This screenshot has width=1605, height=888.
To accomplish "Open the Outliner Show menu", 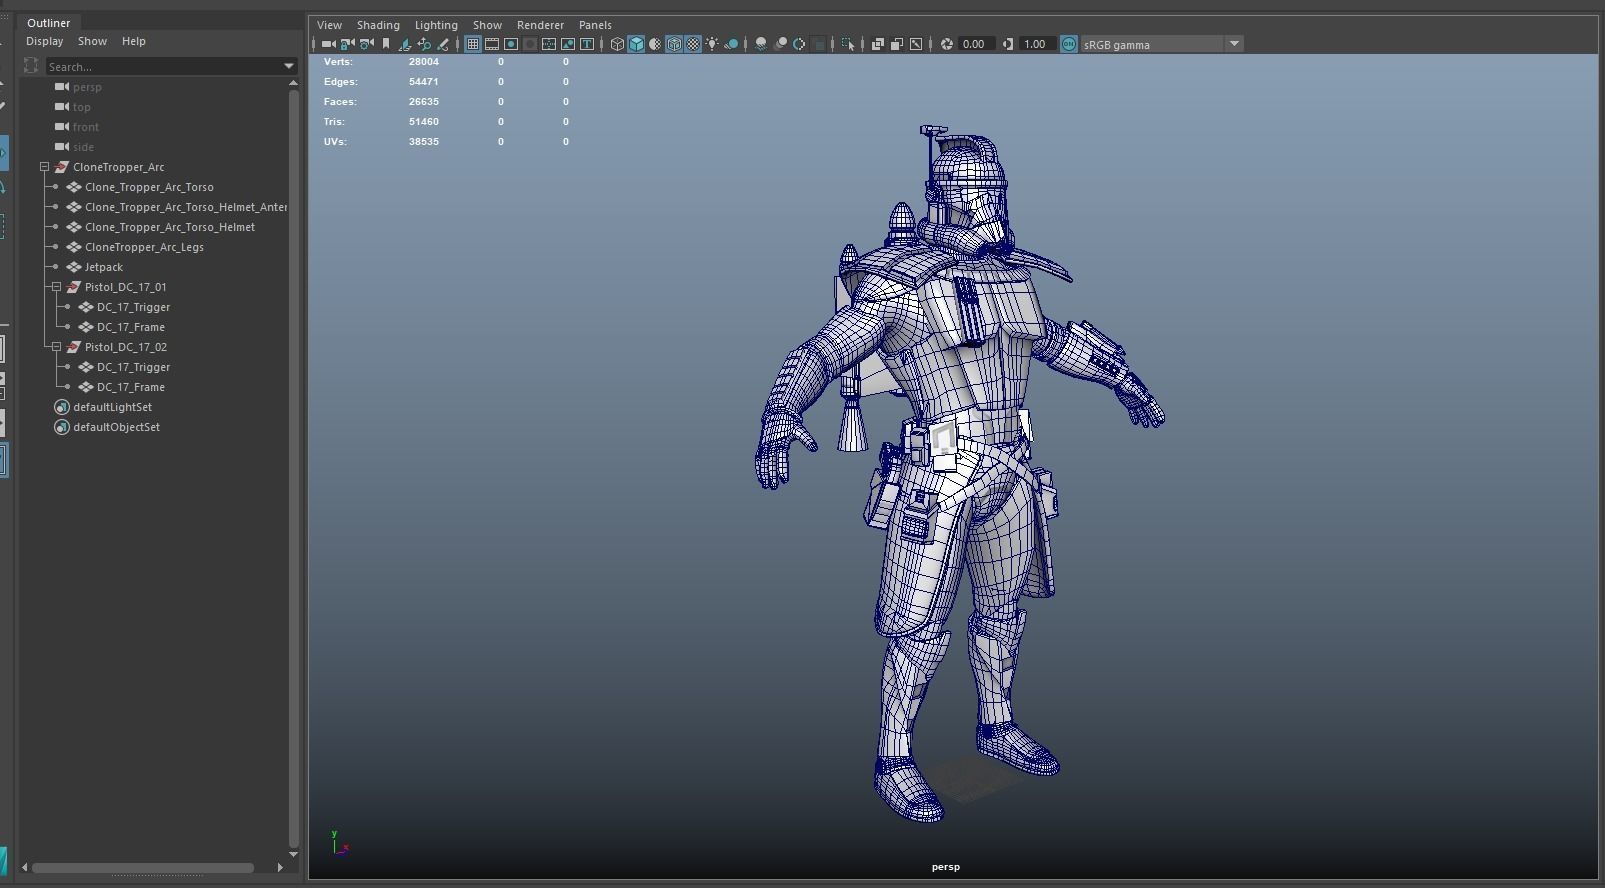I will (x=92, y=41).
